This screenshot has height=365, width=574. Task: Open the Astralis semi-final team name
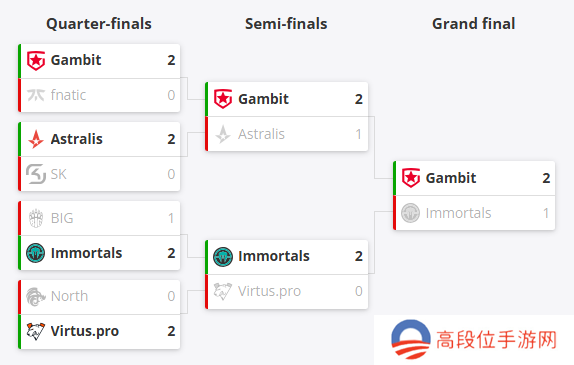pyautogui.click(x=261, y=134)
